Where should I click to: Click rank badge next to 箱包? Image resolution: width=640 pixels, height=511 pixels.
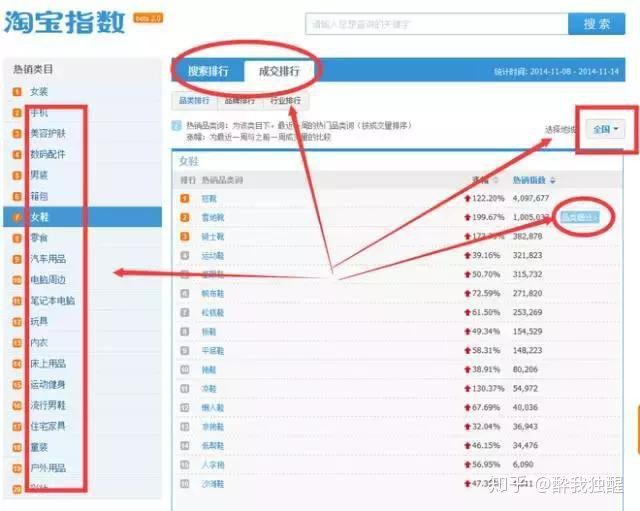click(17, 197)
